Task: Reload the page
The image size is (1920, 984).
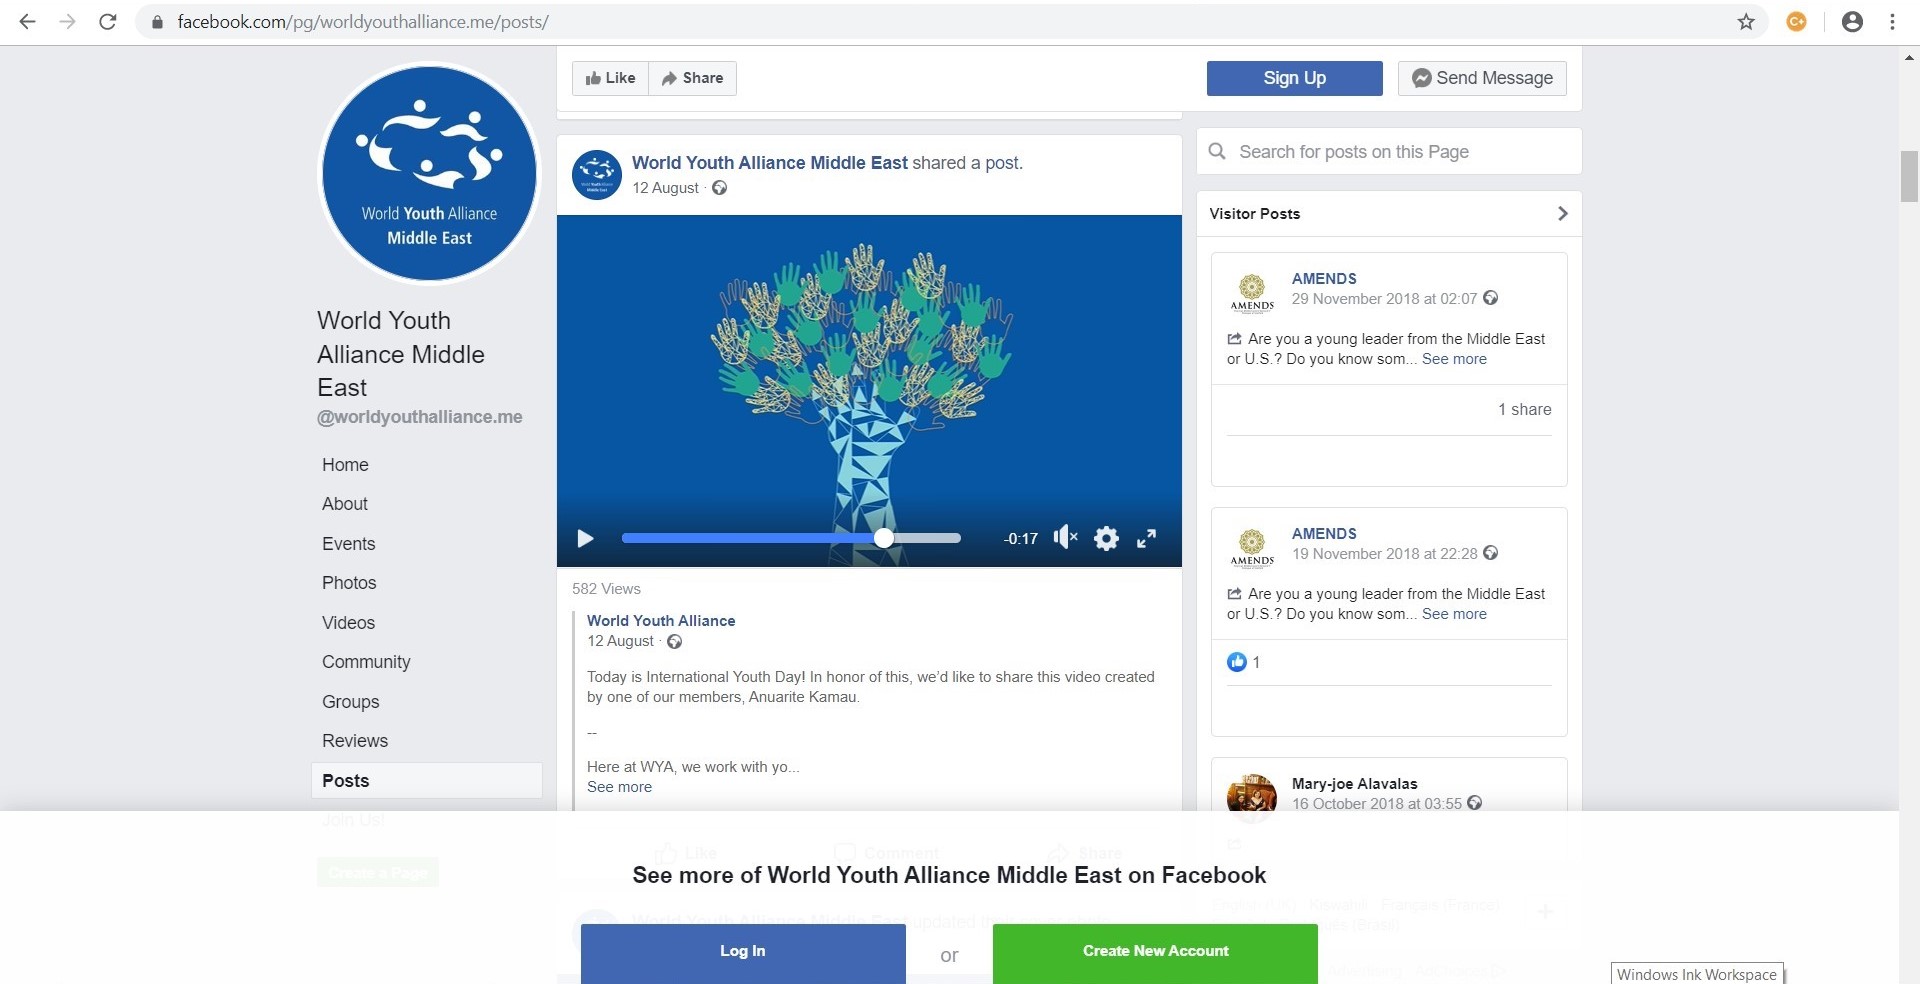Action: [x=108, y=22]
